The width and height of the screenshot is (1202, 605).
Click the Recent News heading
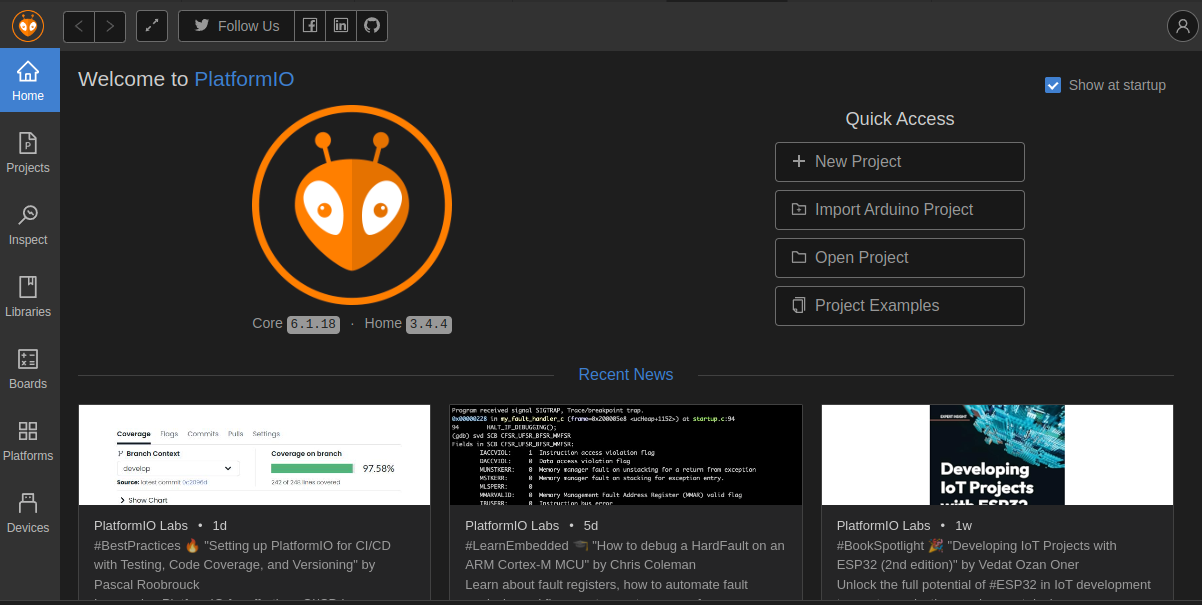pos(626,374)
